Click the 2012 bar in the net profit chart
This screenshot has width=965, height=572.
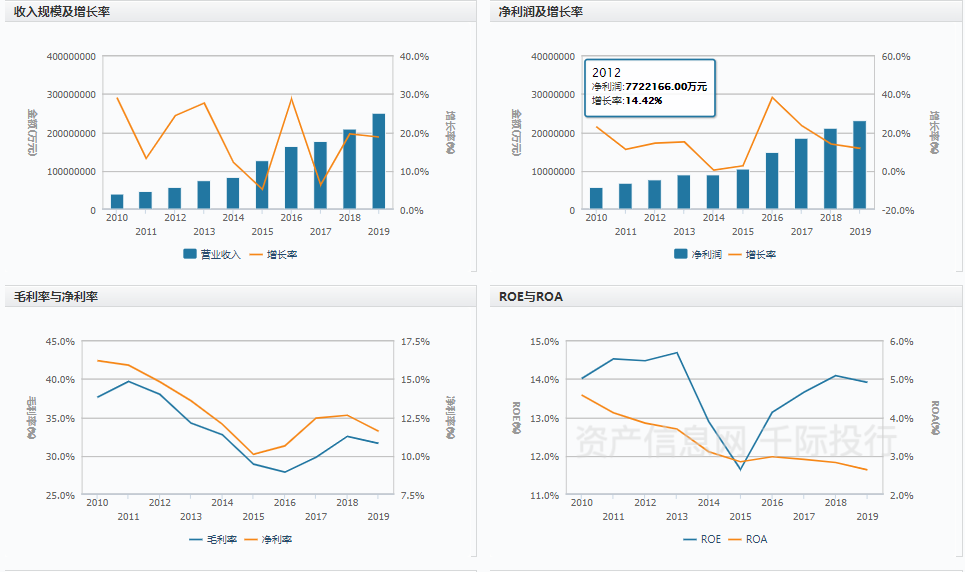(654, 195)
